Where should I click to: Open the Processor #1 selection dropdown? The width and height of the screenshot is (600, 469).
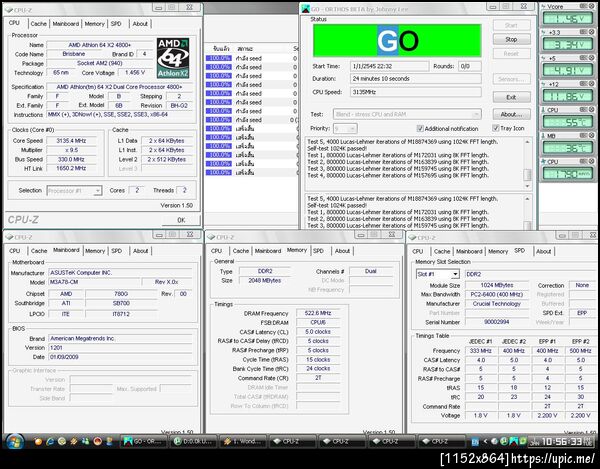coord(74,190)
